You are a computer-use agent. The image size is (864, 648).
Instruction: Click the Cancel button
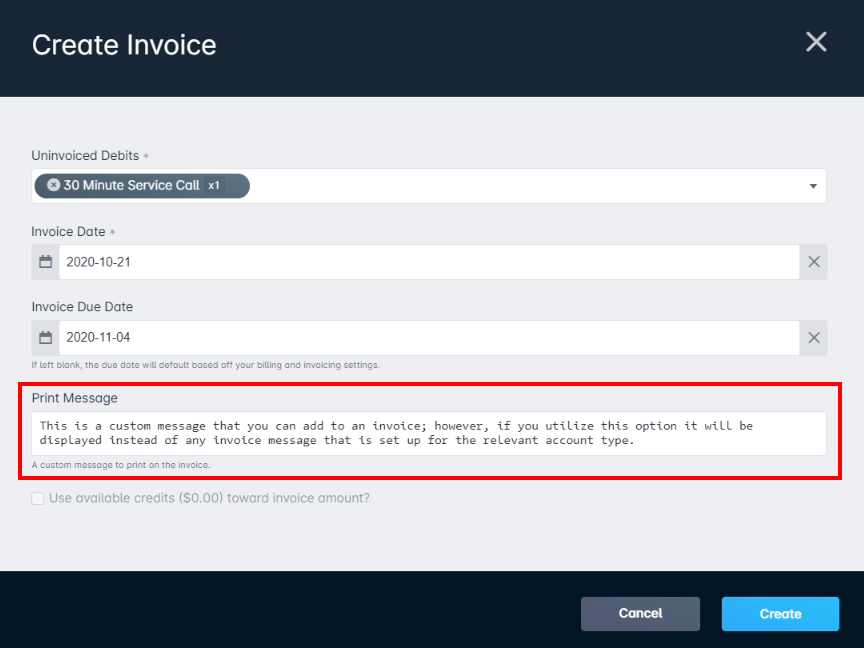(640, 614)
